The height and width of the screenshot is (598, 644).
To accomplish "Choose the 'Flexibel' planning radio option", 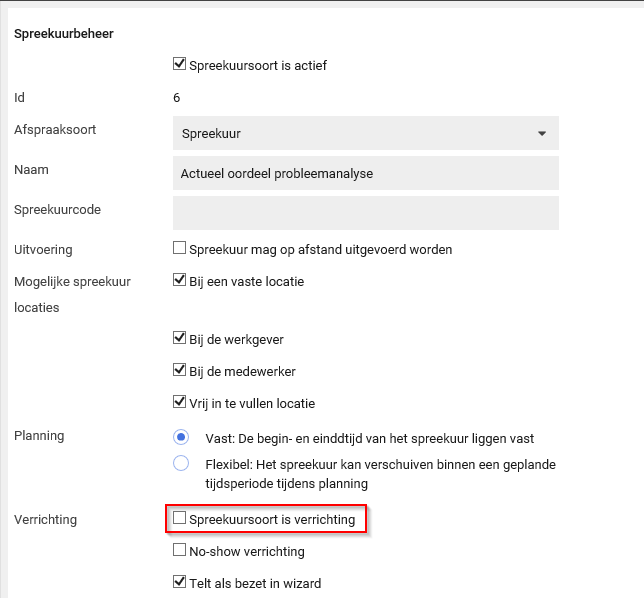I will [x=181, y=463].
